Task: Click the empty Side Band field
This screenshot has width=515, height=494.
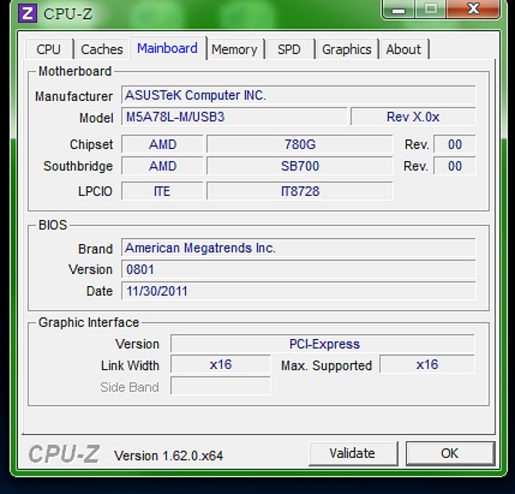Action: click(x=220, y=386)
